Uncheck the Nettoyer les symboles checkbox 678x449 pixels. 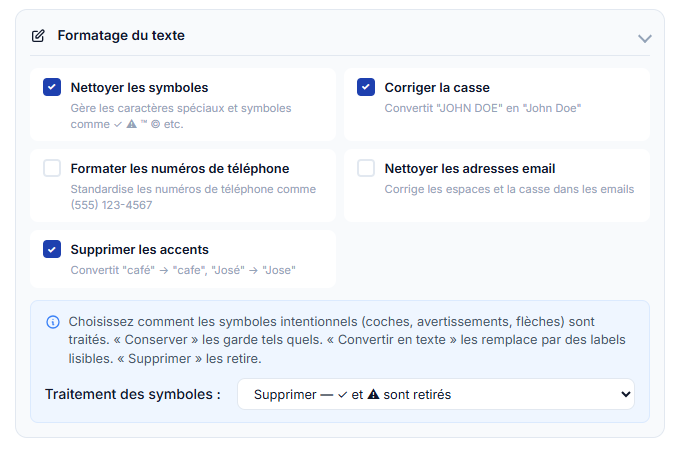52,87
